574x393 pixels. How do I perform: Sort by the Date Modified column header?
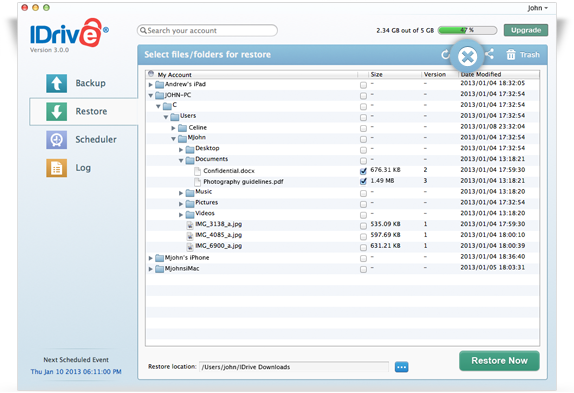coord(499,75)
